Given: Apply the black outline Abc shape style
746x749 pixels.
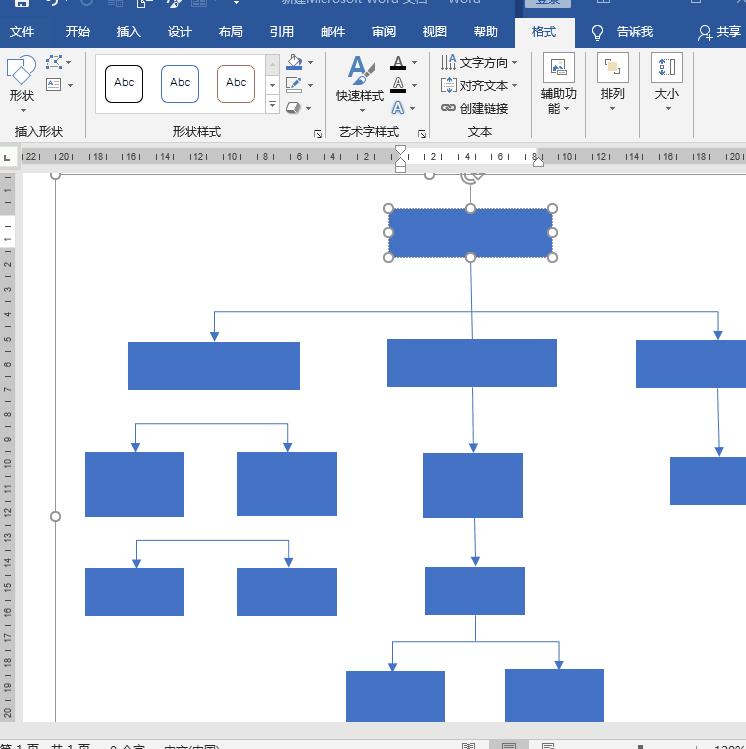Looking at the screenshot, I should point(124,84).
